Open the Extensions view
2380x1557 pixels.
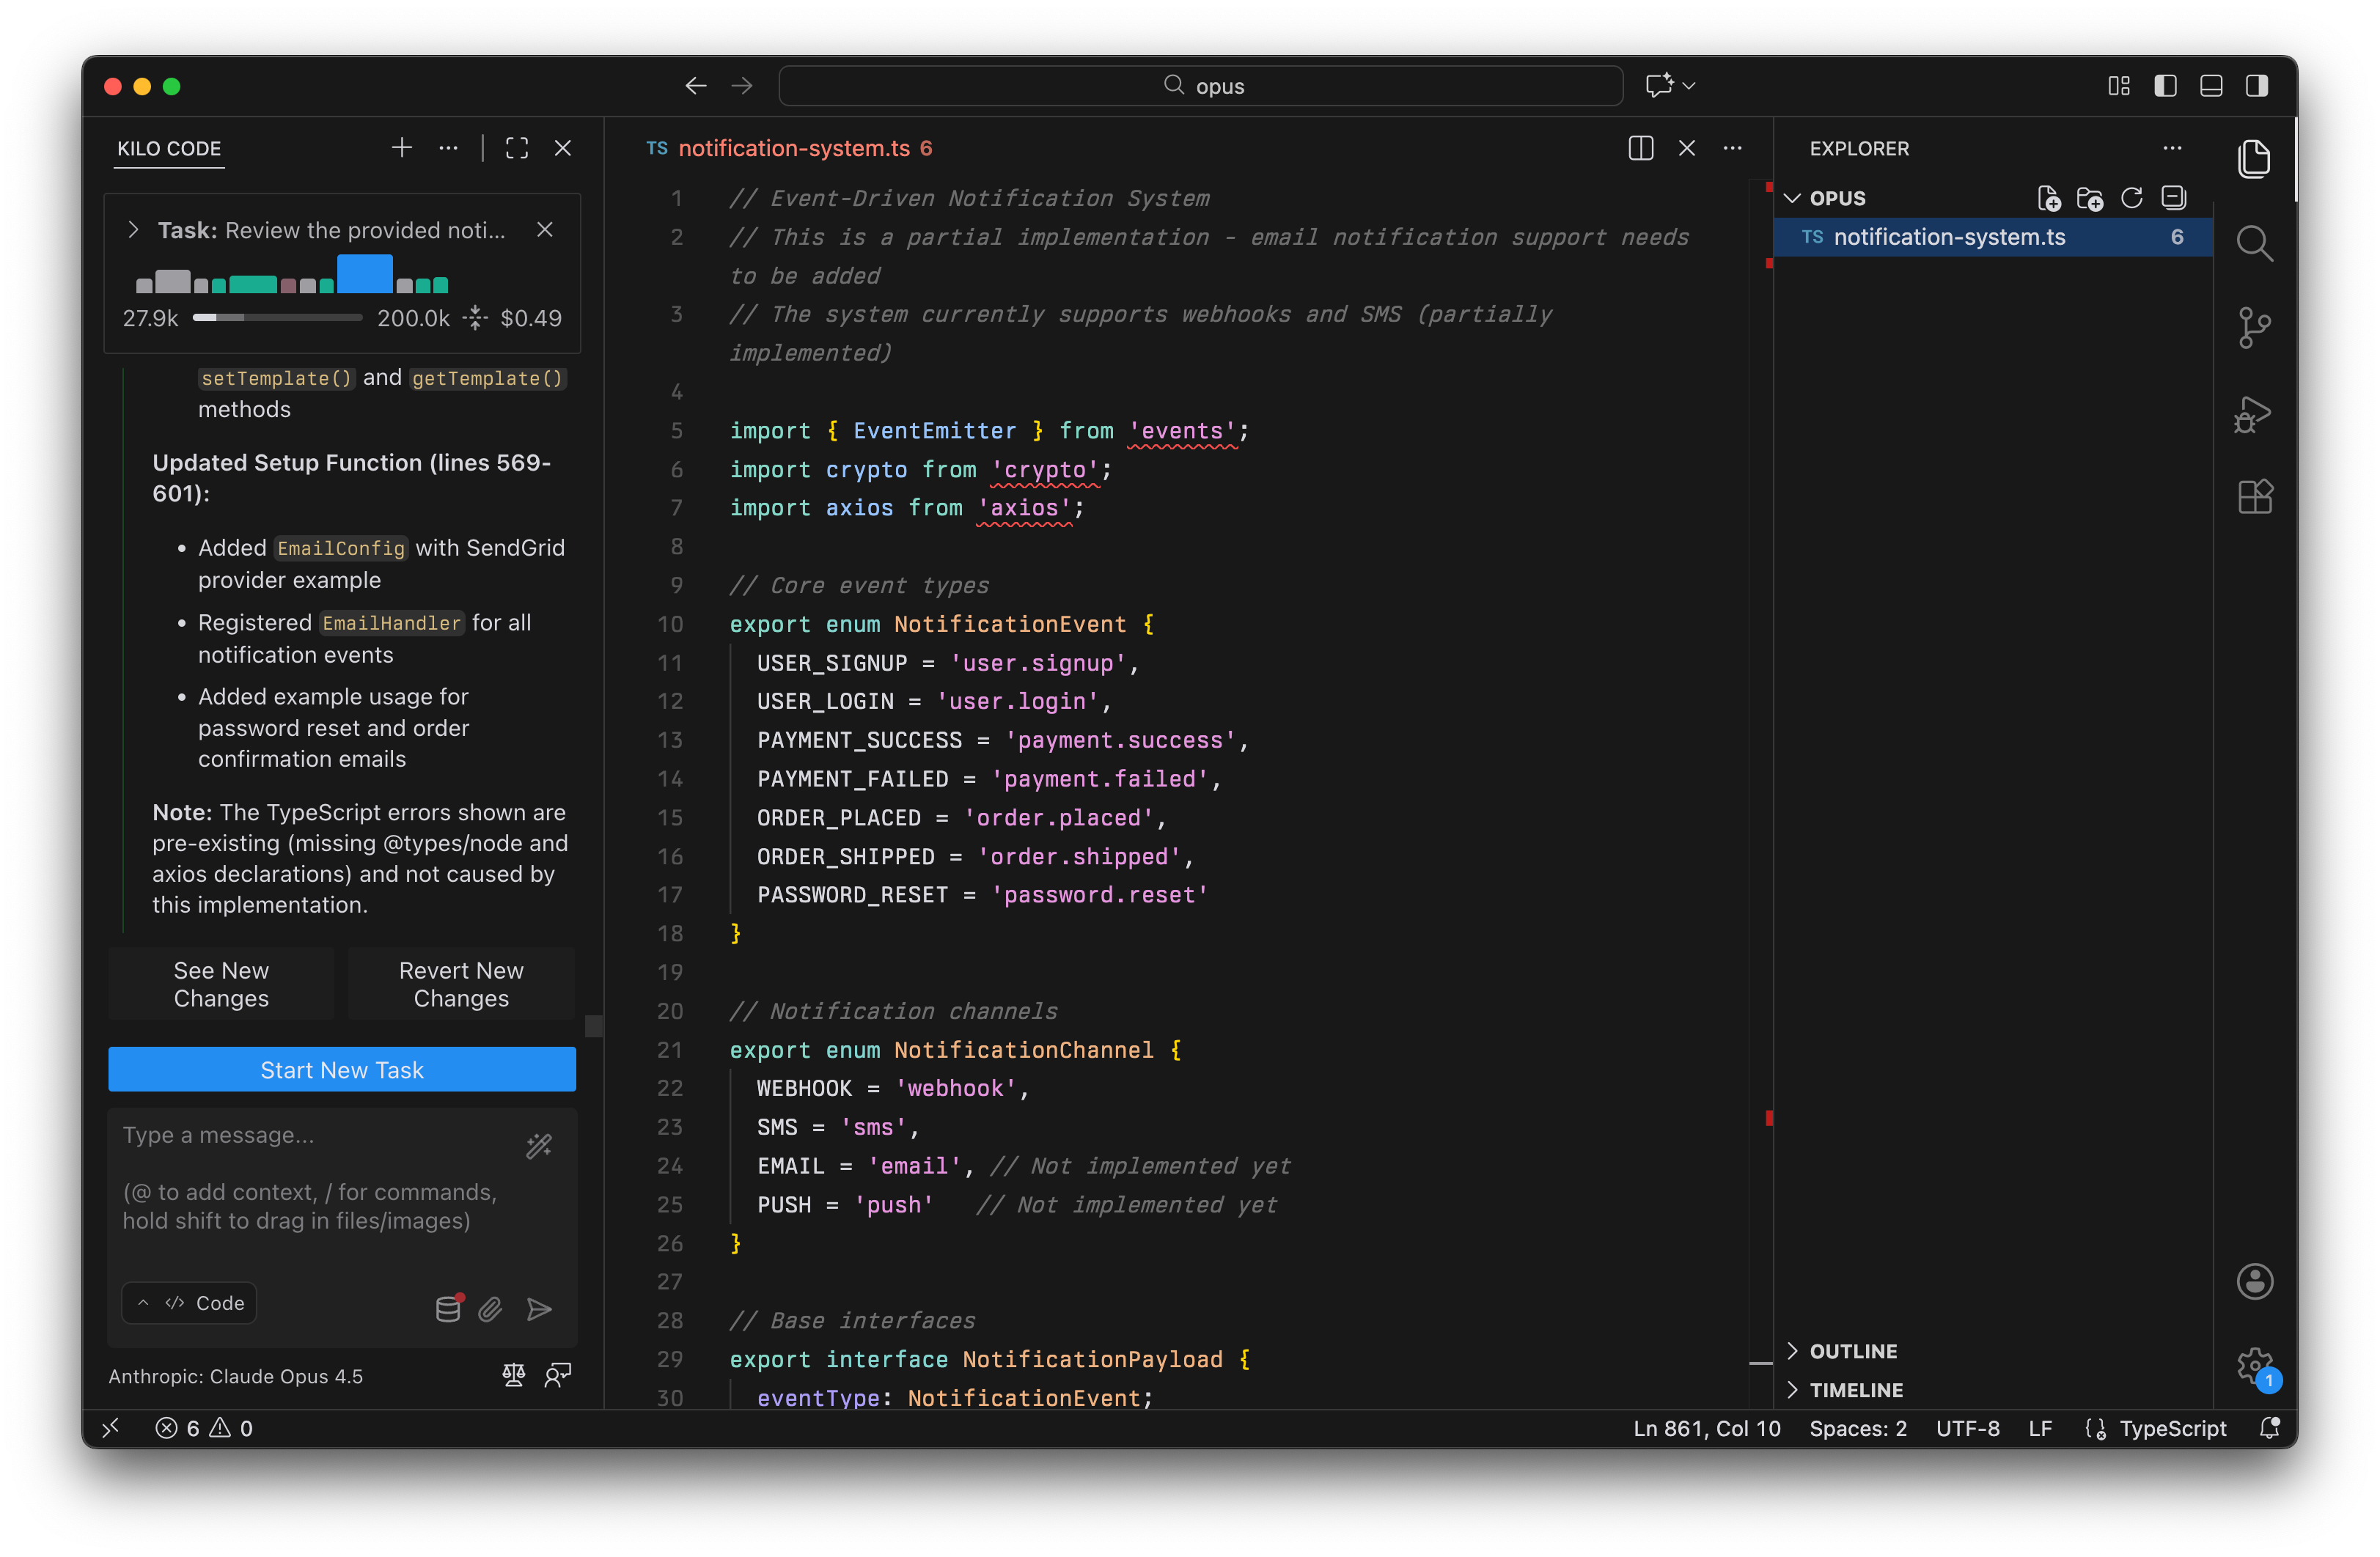click(2254, 497)
